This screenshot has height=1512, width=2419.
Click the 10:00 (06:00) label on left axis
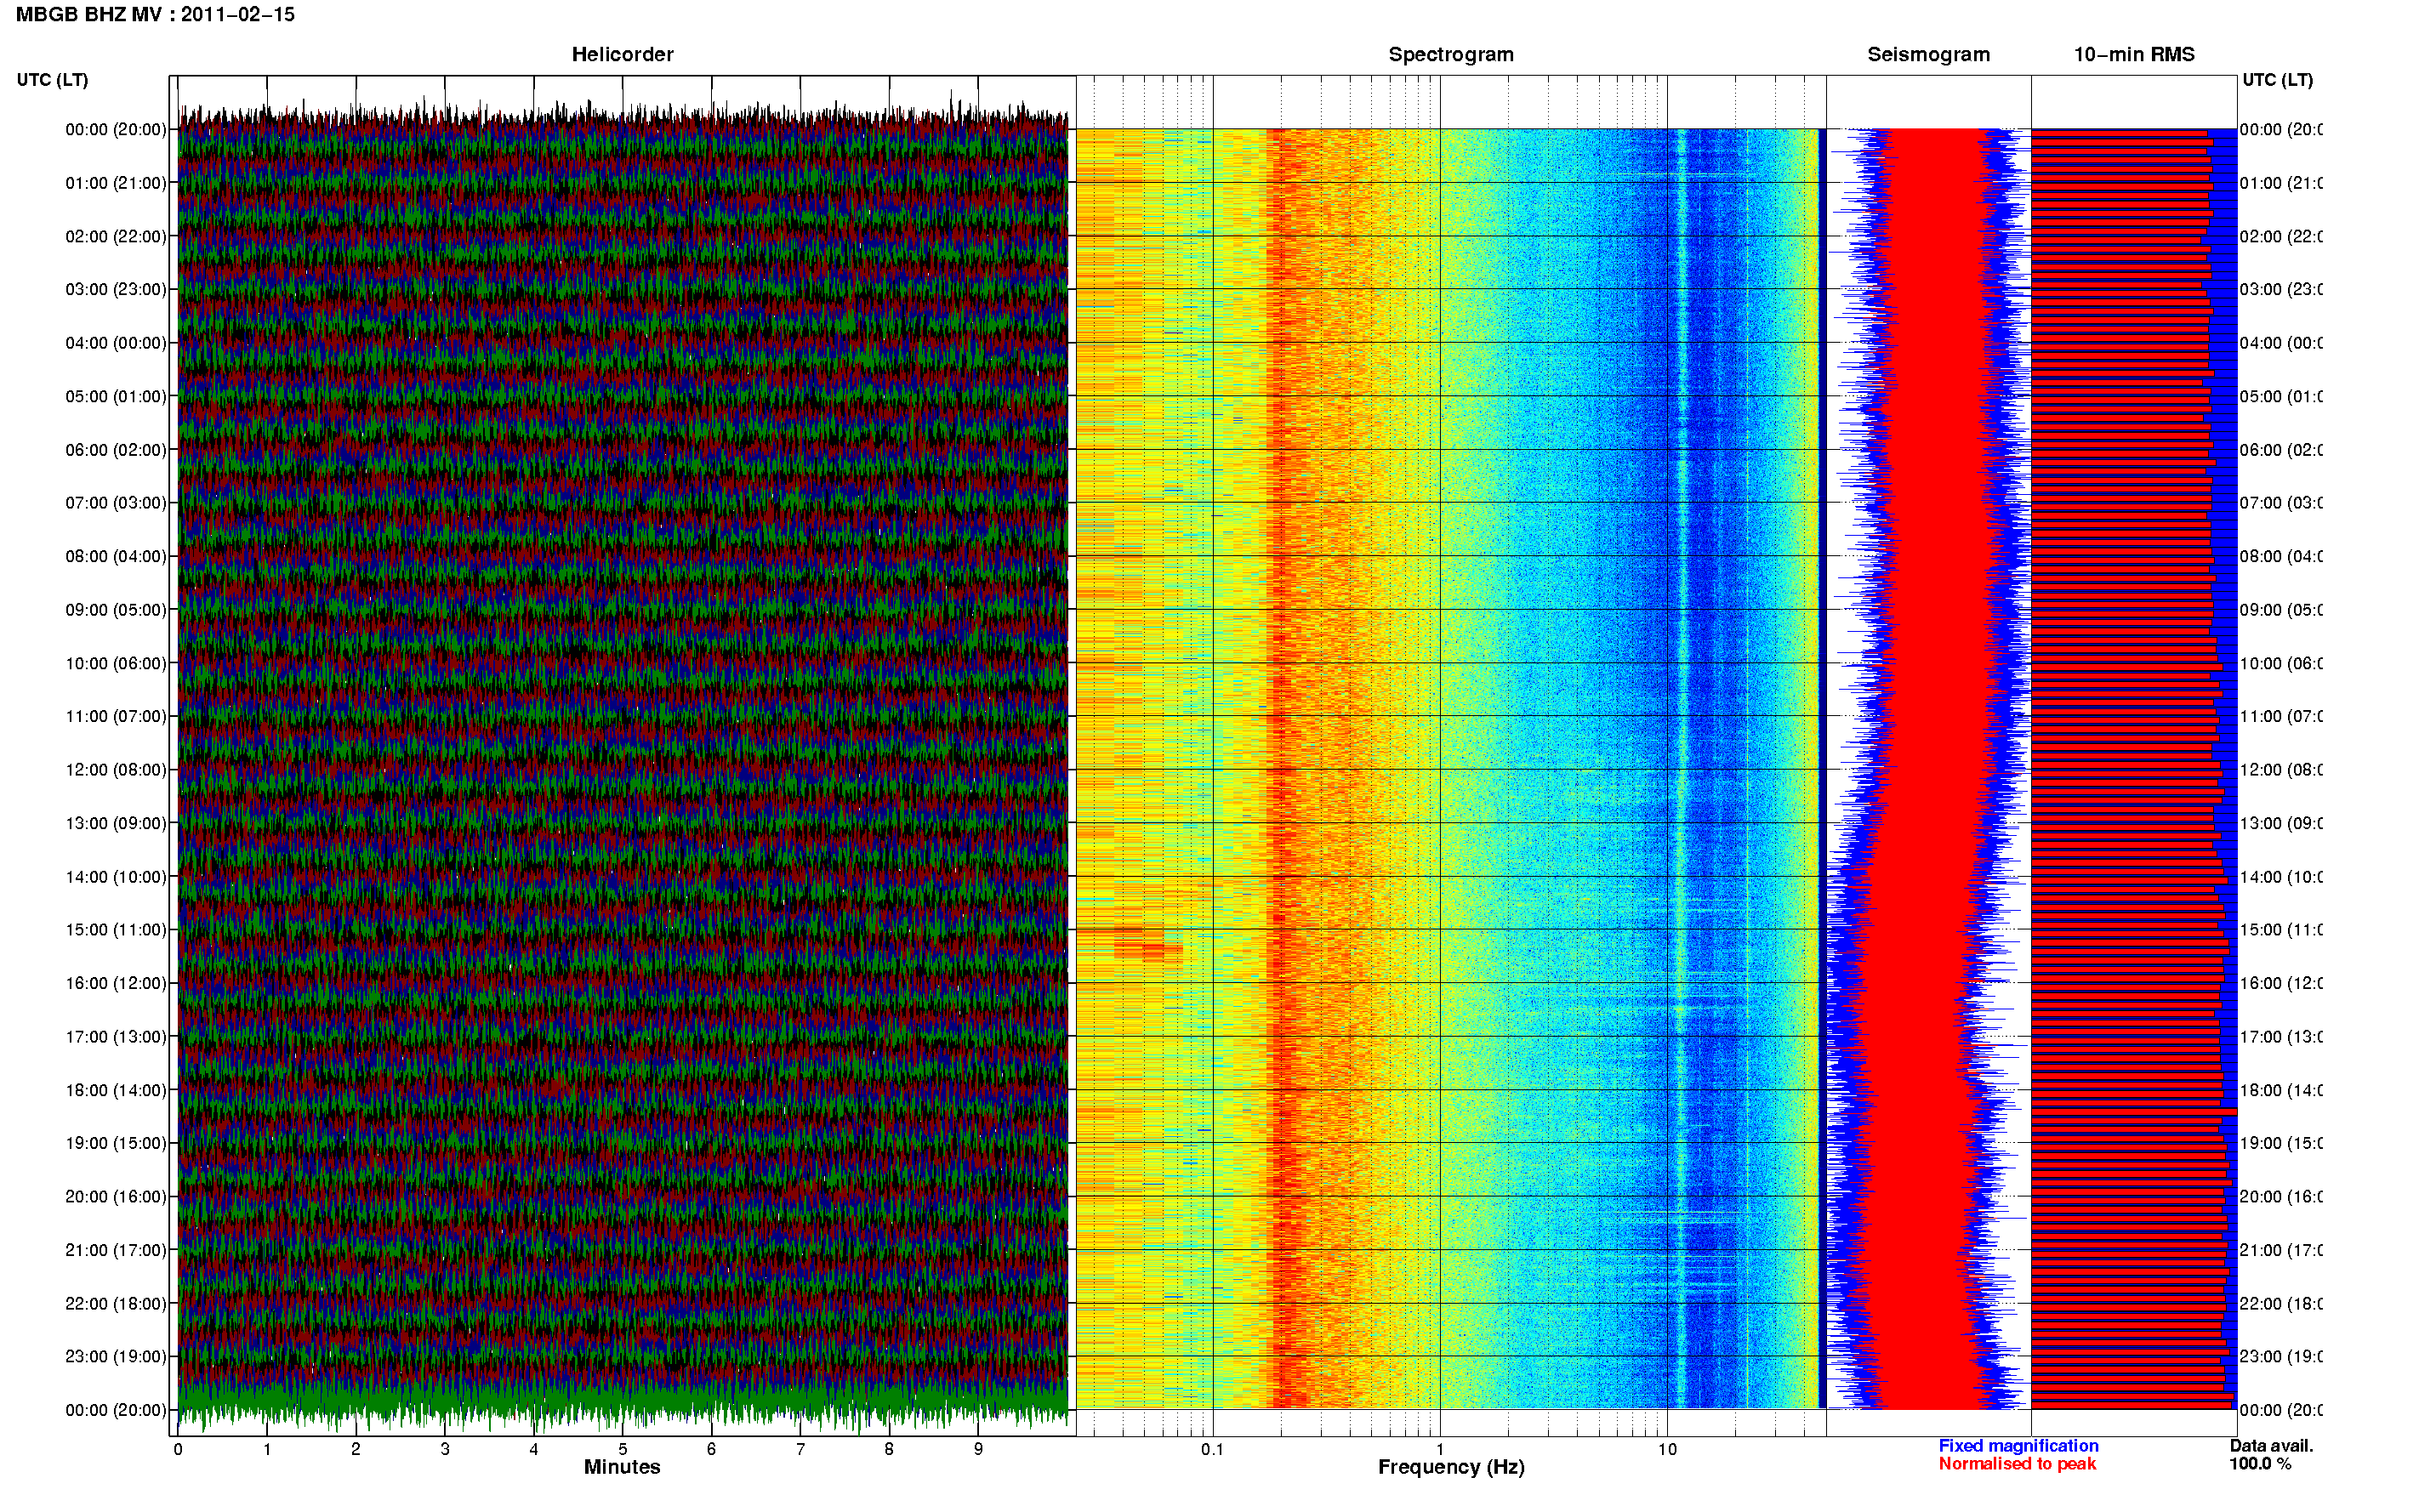(116, 663)
